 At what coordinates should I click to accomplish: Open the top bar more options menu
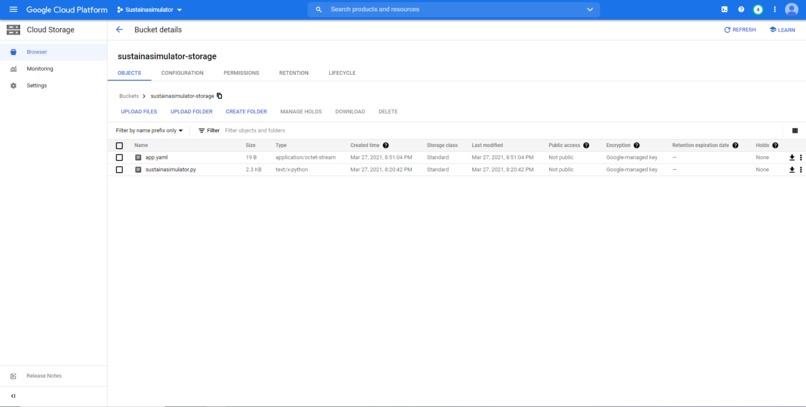coord(775,9)
